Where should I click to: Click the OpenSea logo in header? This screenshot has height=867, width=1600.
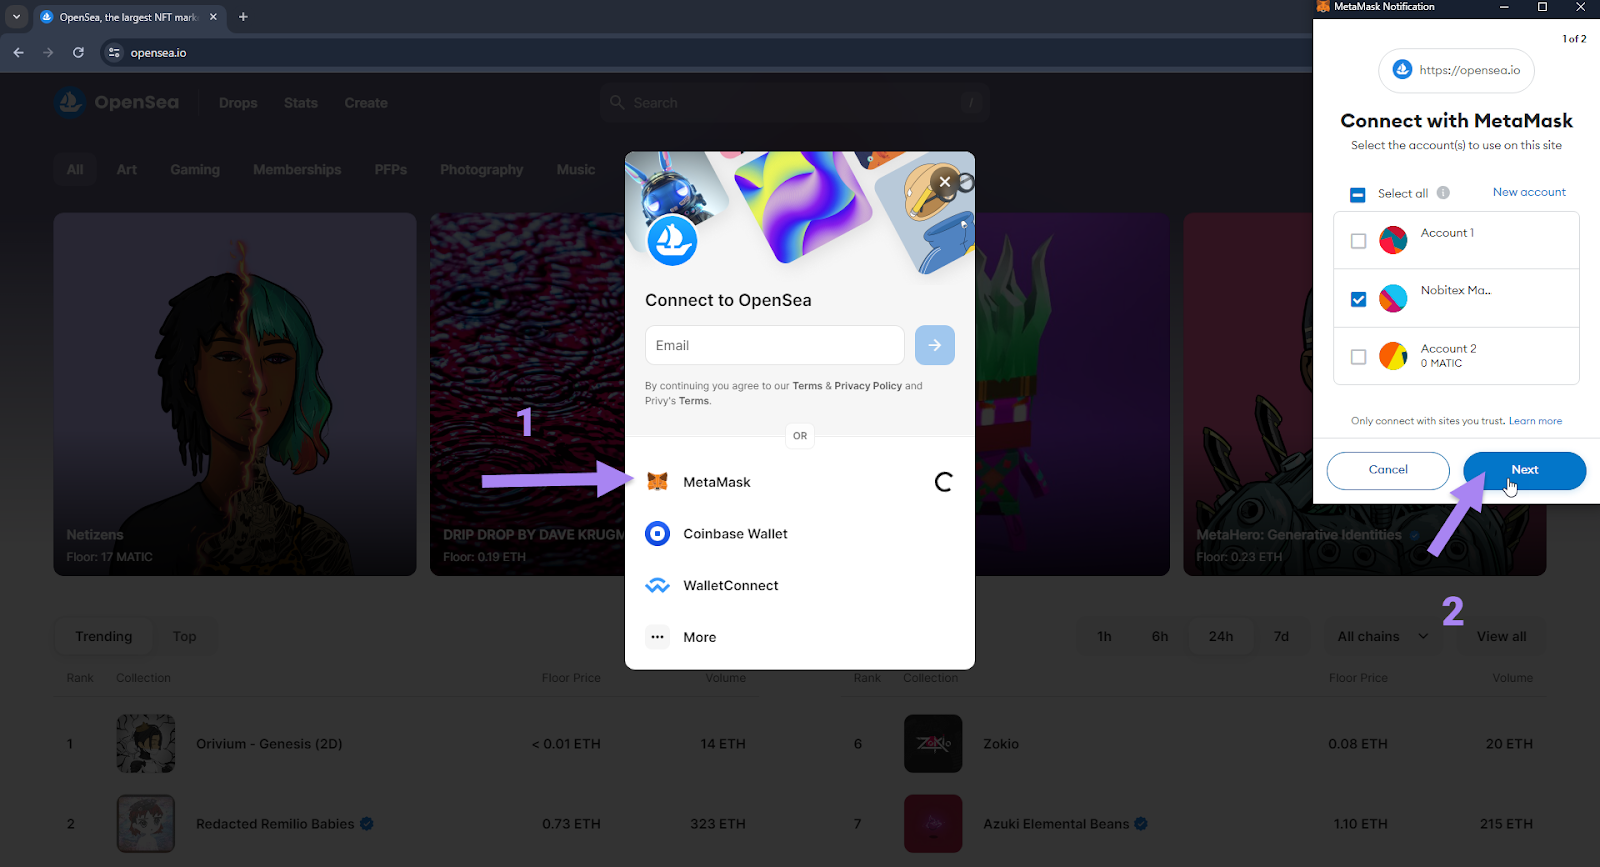(x=117, y=103)
